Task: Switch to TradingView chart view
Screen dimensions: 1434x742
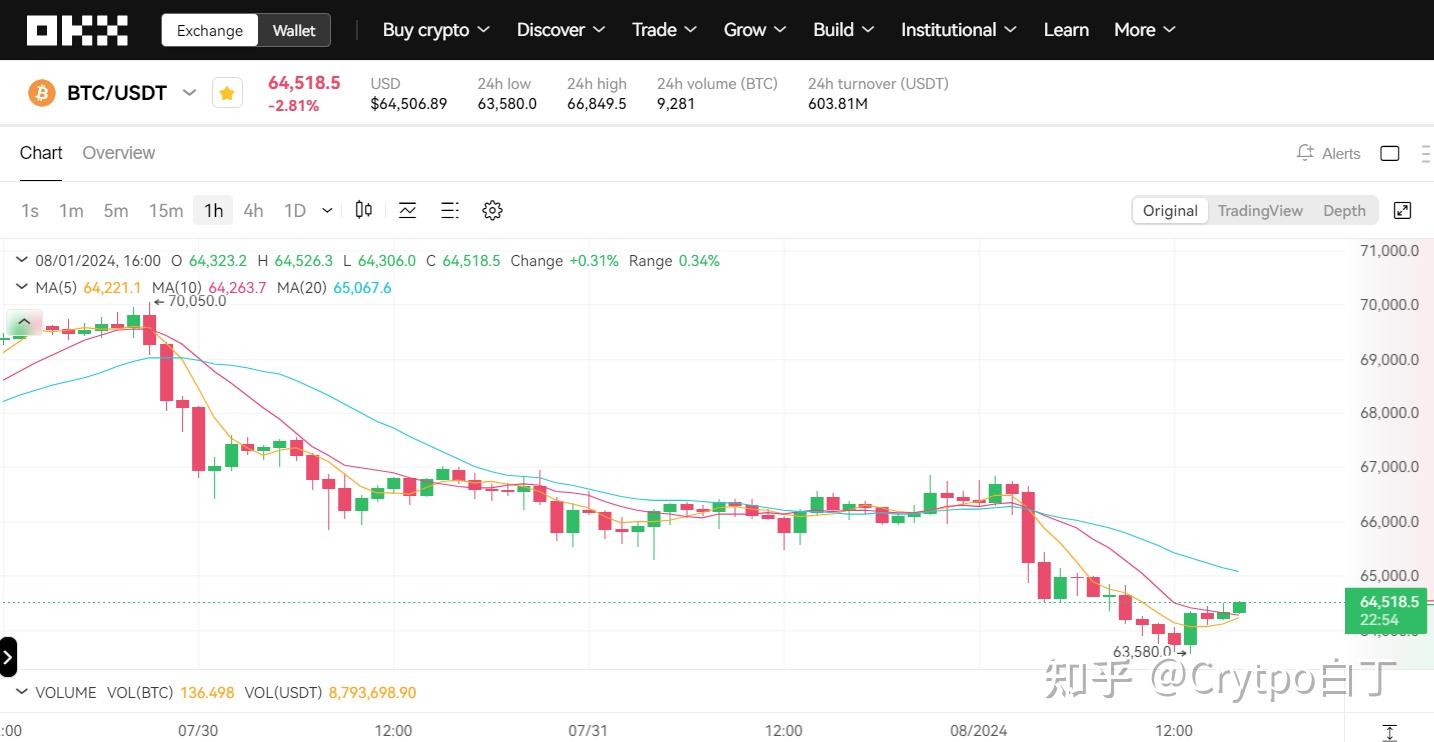Action: 1260,210
